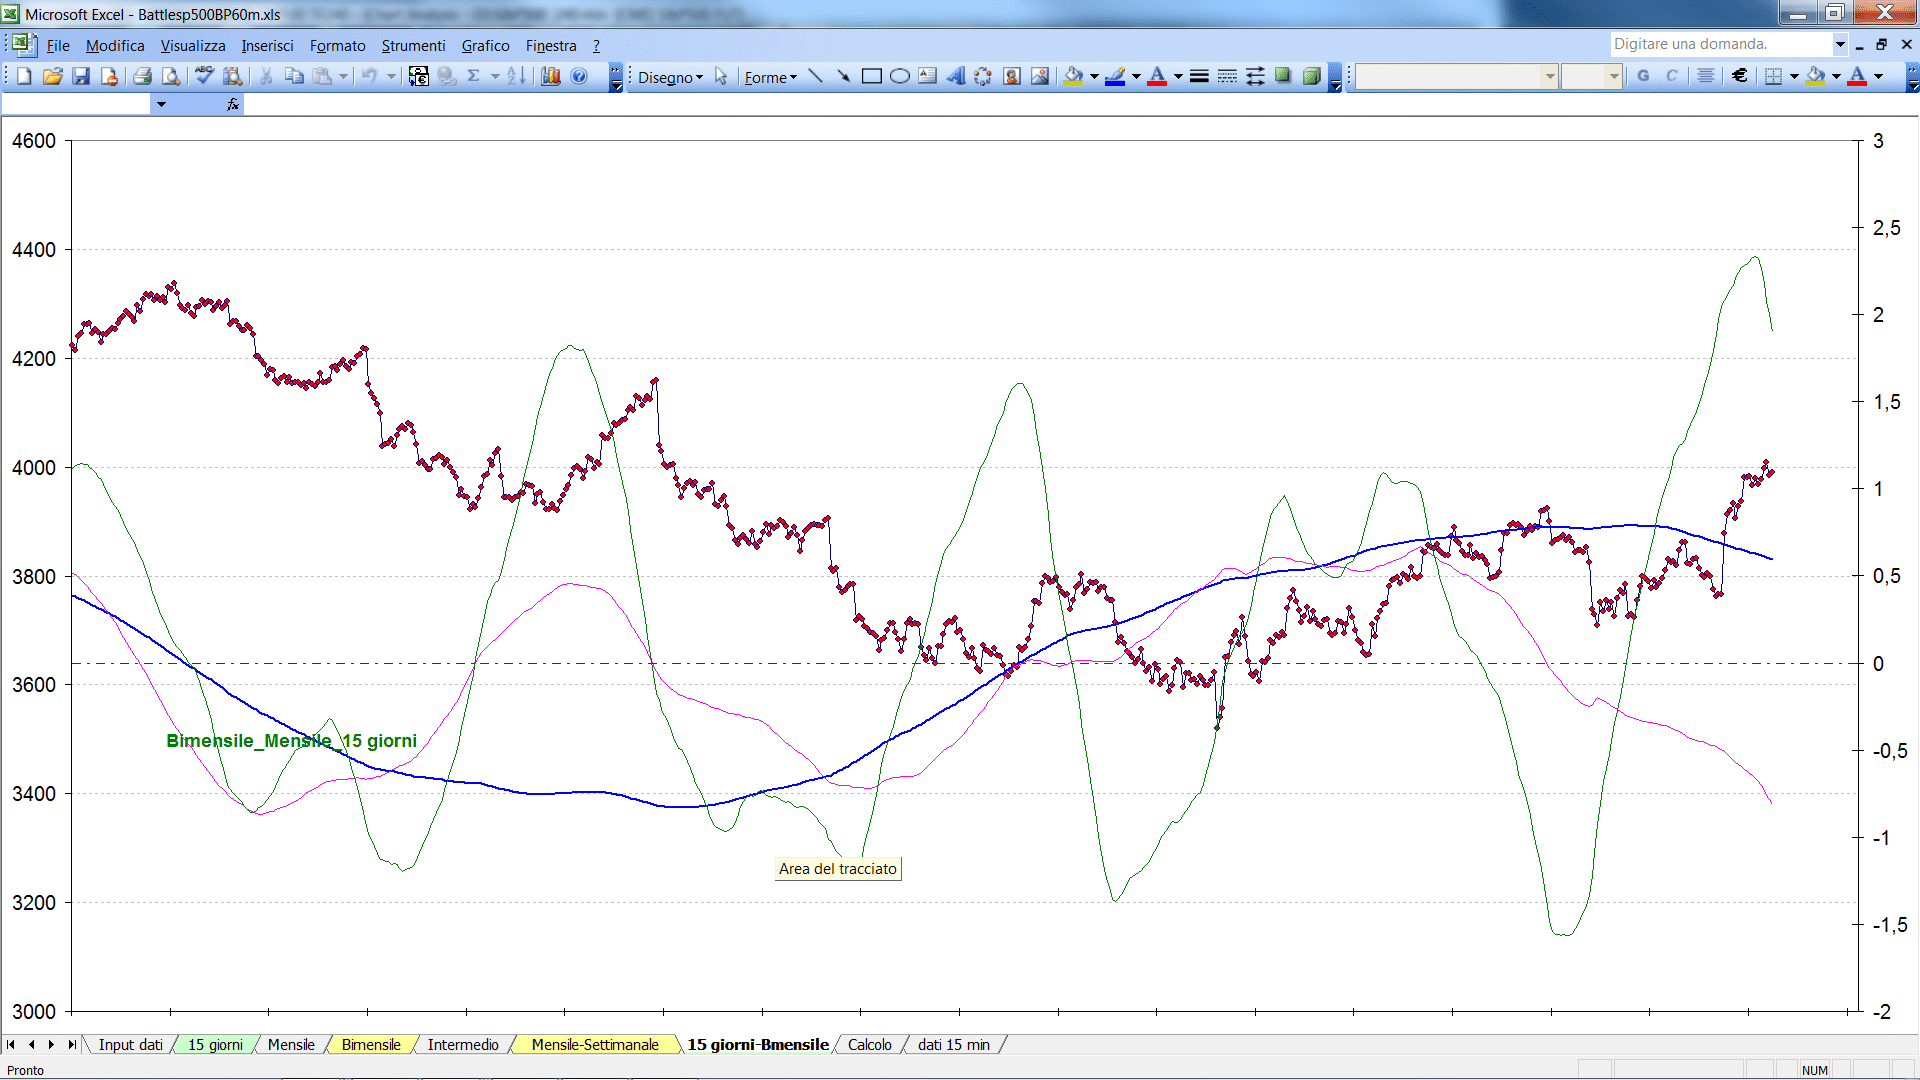Open the Grafico menu

click(x=485, y=46)
